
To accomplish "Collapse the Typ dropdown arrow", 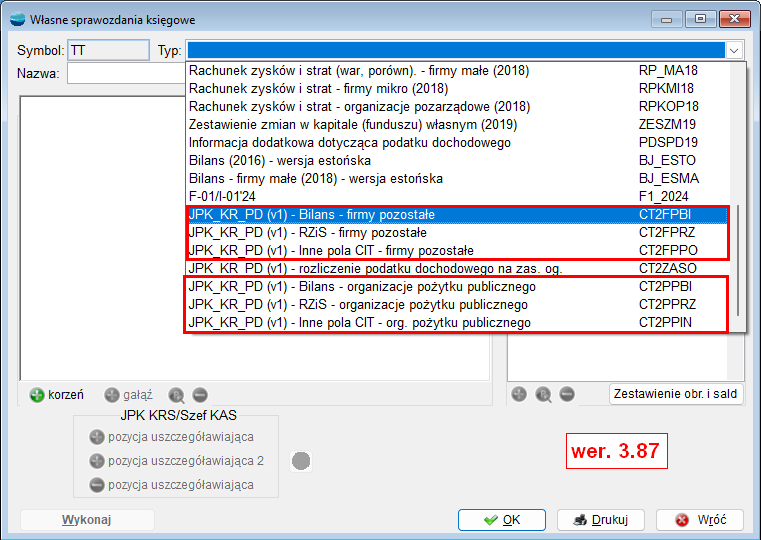I will pos(735,50).
